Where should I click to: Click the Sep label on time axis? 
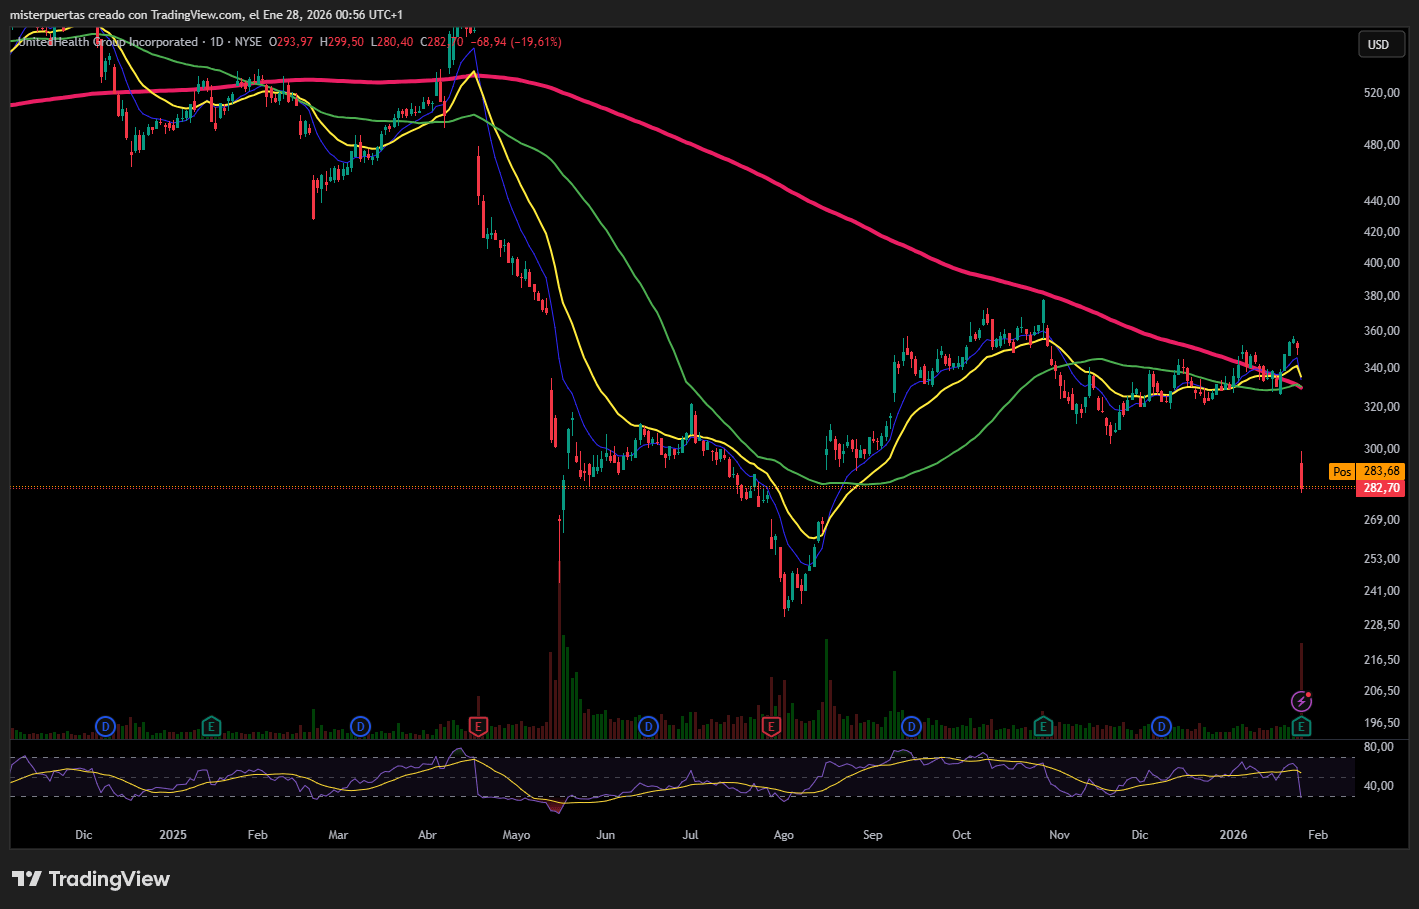tap(873, 835)
